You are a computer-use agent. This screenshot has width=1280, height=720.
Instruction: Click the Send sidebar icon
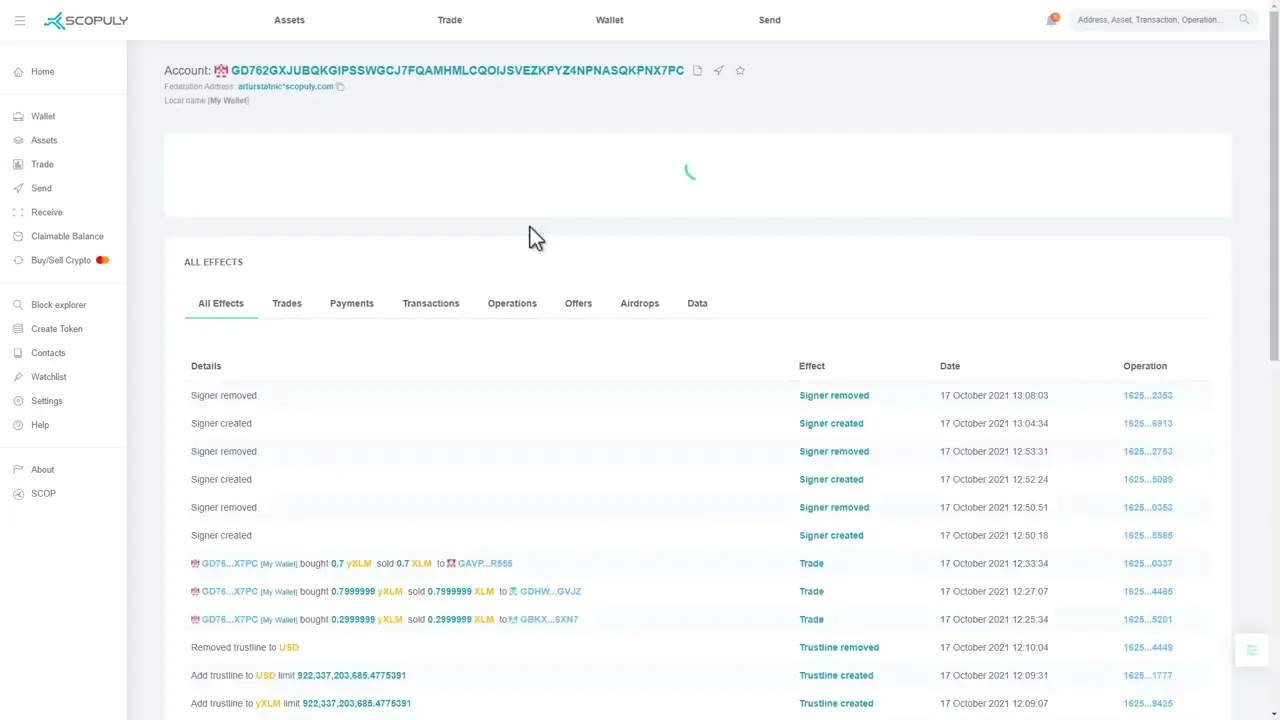pyautogui.click(x=18, y=188)
